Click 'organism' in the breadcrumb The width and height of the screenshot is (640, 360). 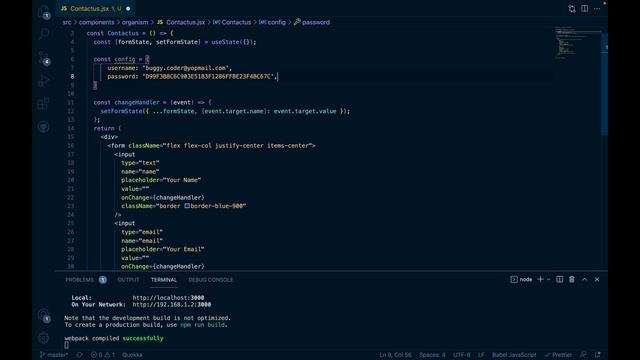[135, 22]
